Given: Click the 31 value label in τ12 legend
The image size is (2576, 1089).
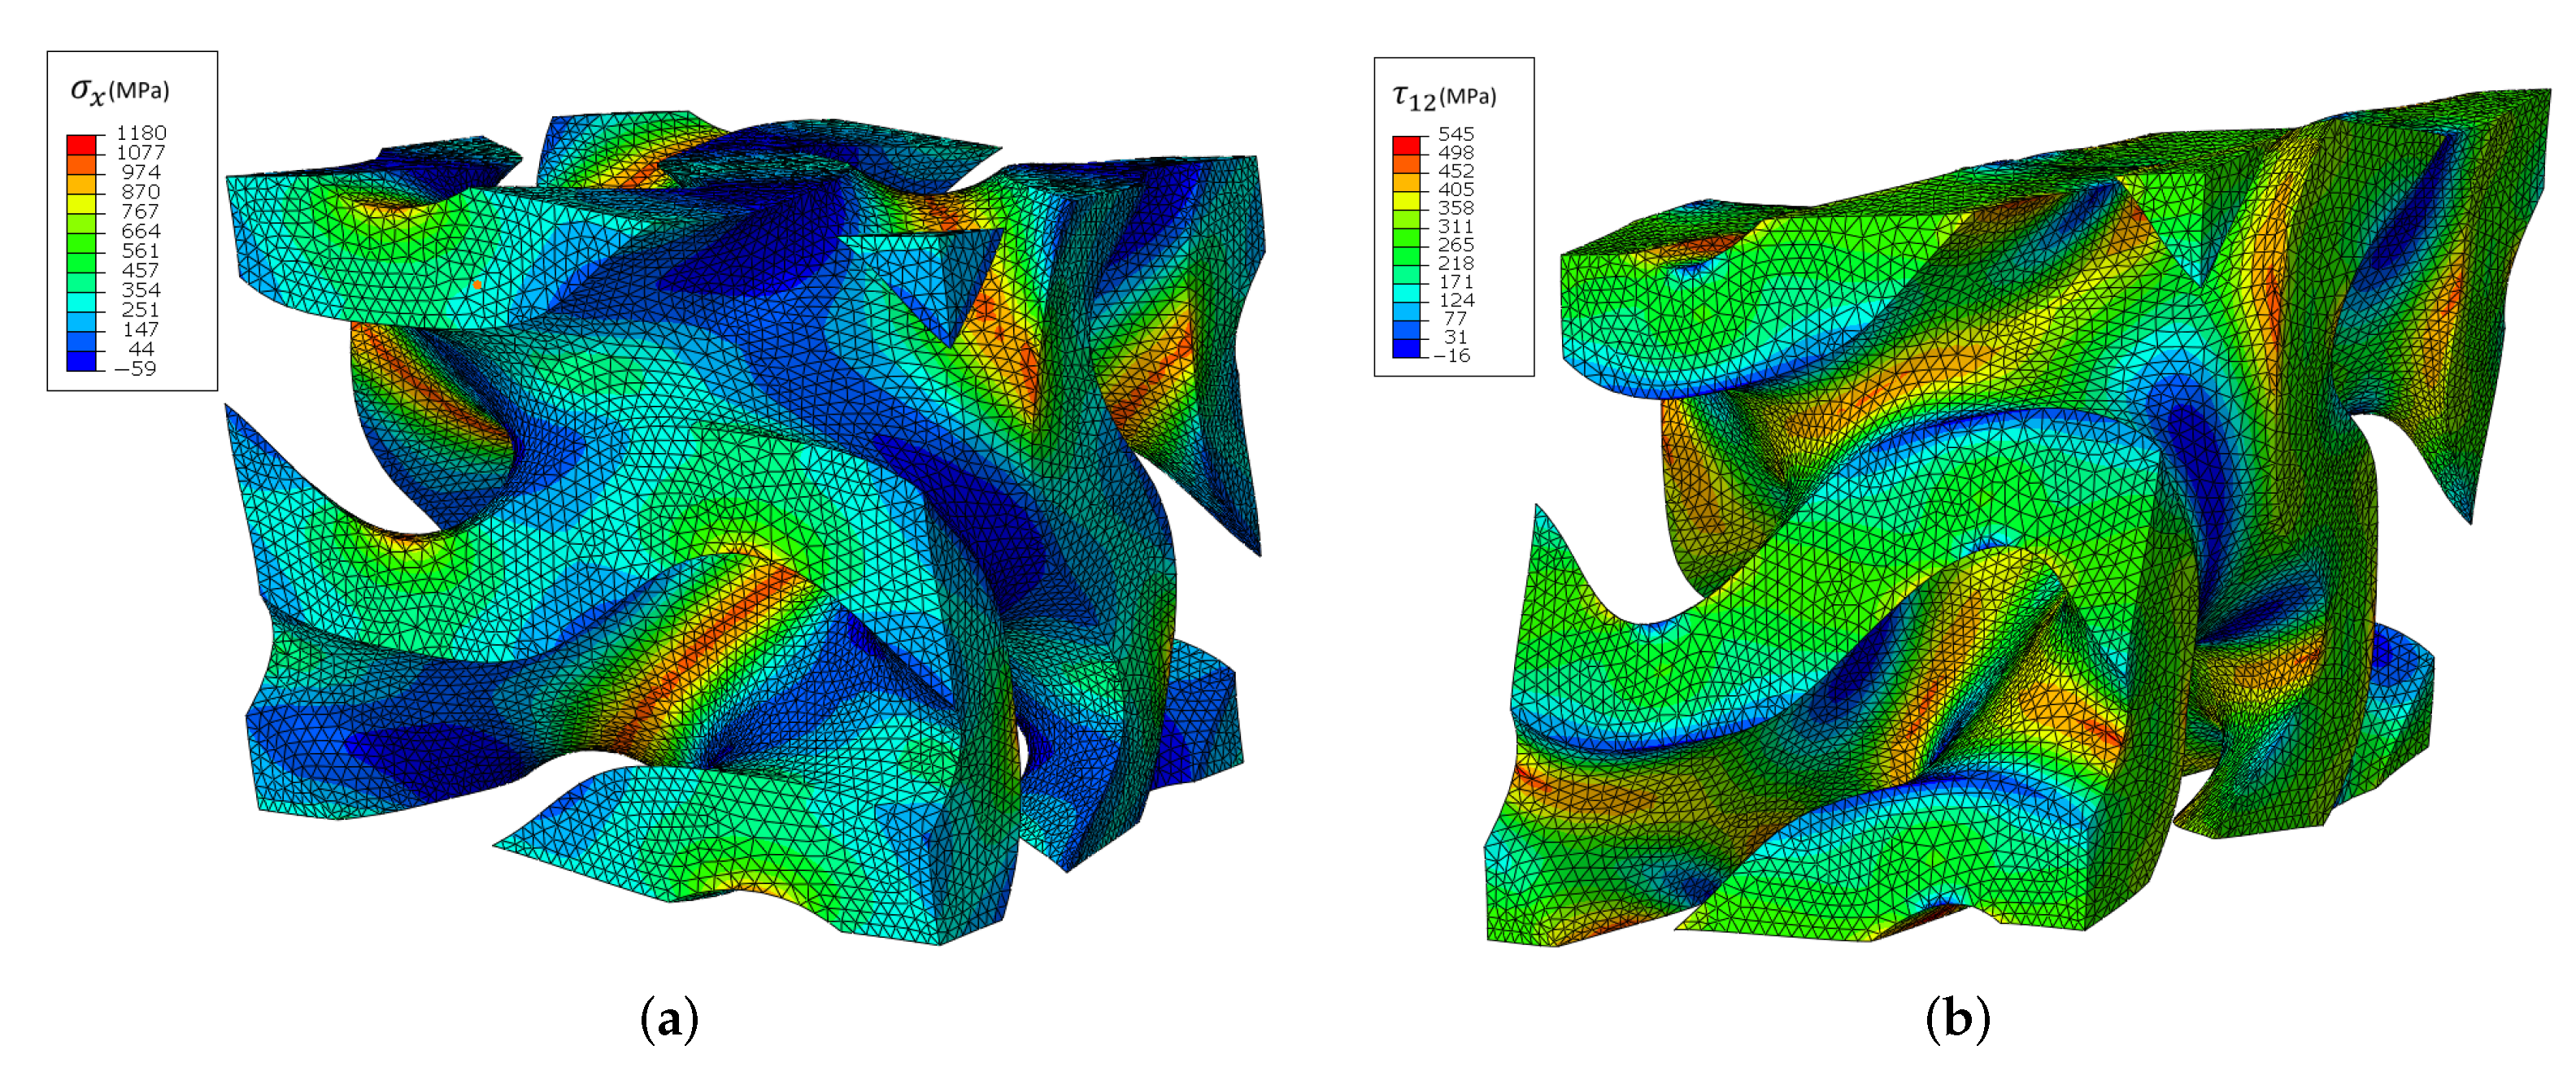Looking at the screenshot, I should coord(1455,337).
